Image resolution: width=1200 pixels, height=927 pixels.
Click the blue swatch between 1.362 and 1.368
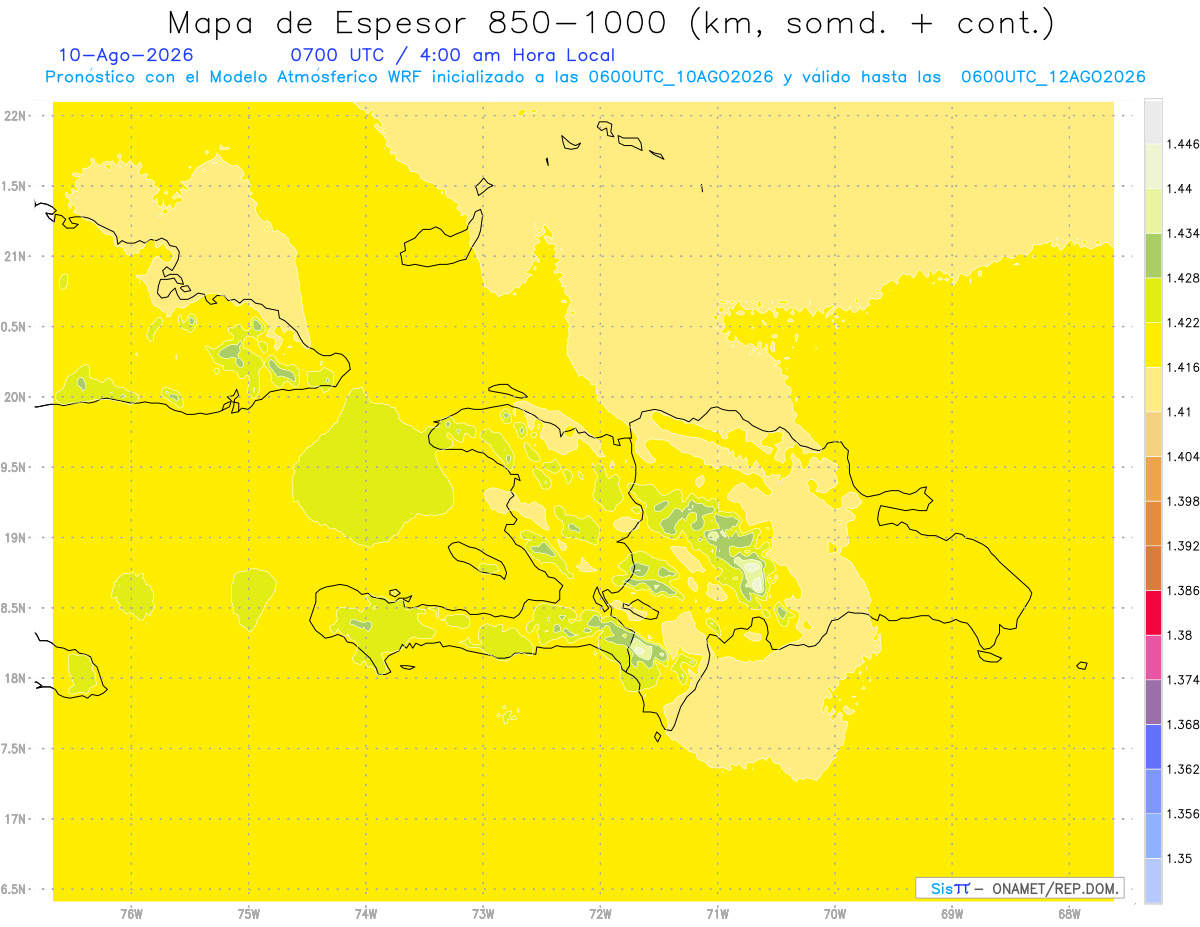pyautogui.click(x=1153, y=747)
